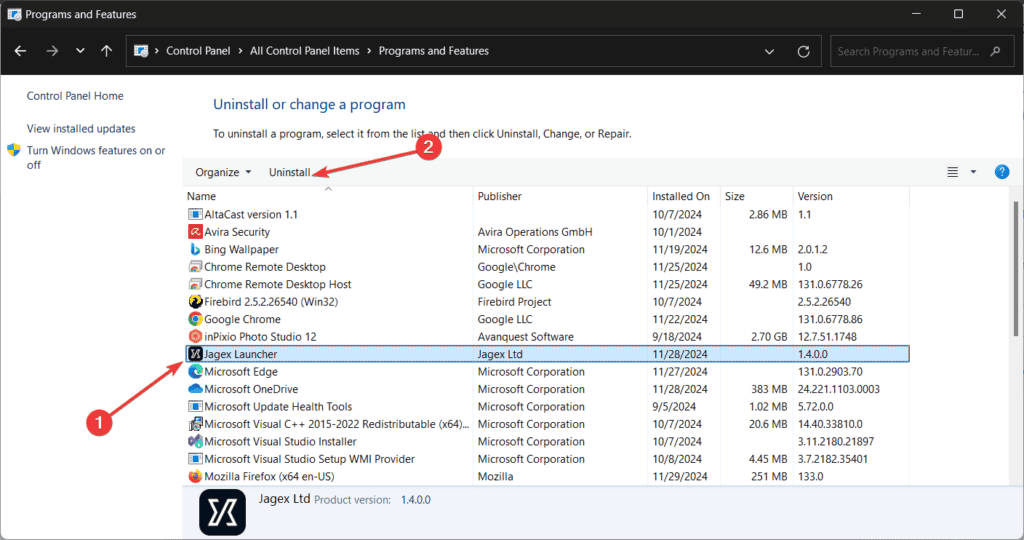The height and width of the screenshot is (540, 1024).
Task: Select the Google Chrome program icon
Action: coord(195,319)
